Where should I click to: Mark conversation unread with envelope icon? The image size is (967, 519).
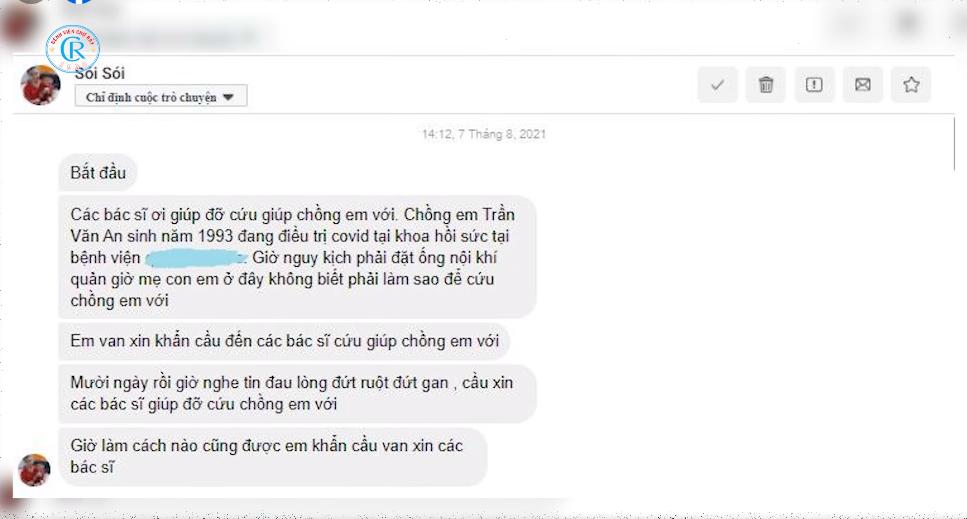click(863, 84)
